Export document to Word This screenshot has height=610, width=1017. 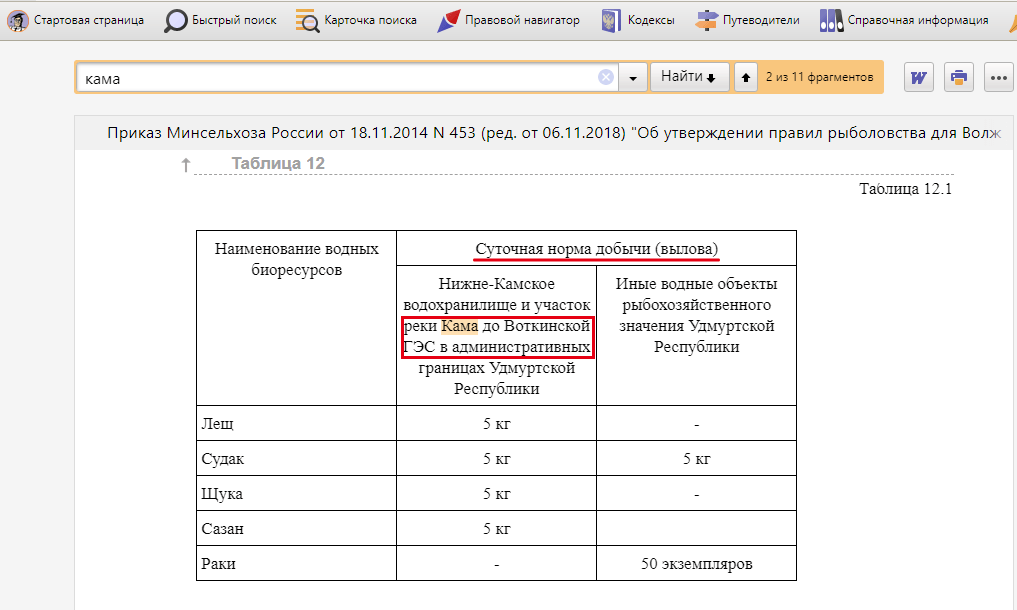pos(918,77)
